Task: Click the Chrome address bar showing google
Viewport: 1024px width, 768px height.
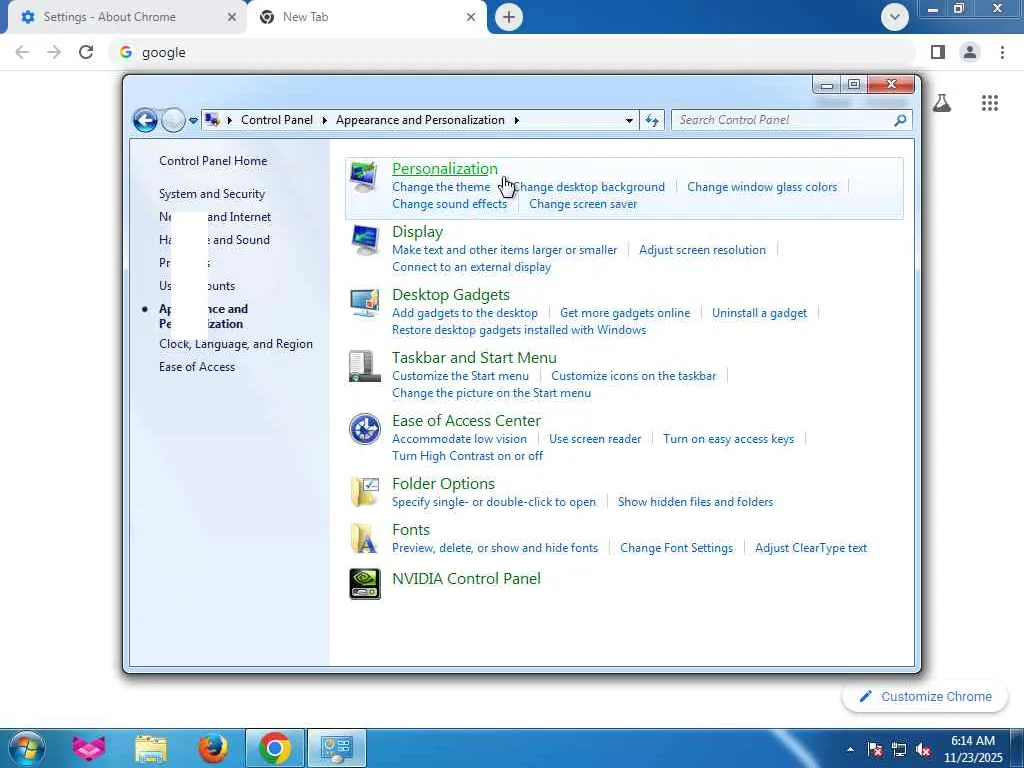Action: (513, 52)
